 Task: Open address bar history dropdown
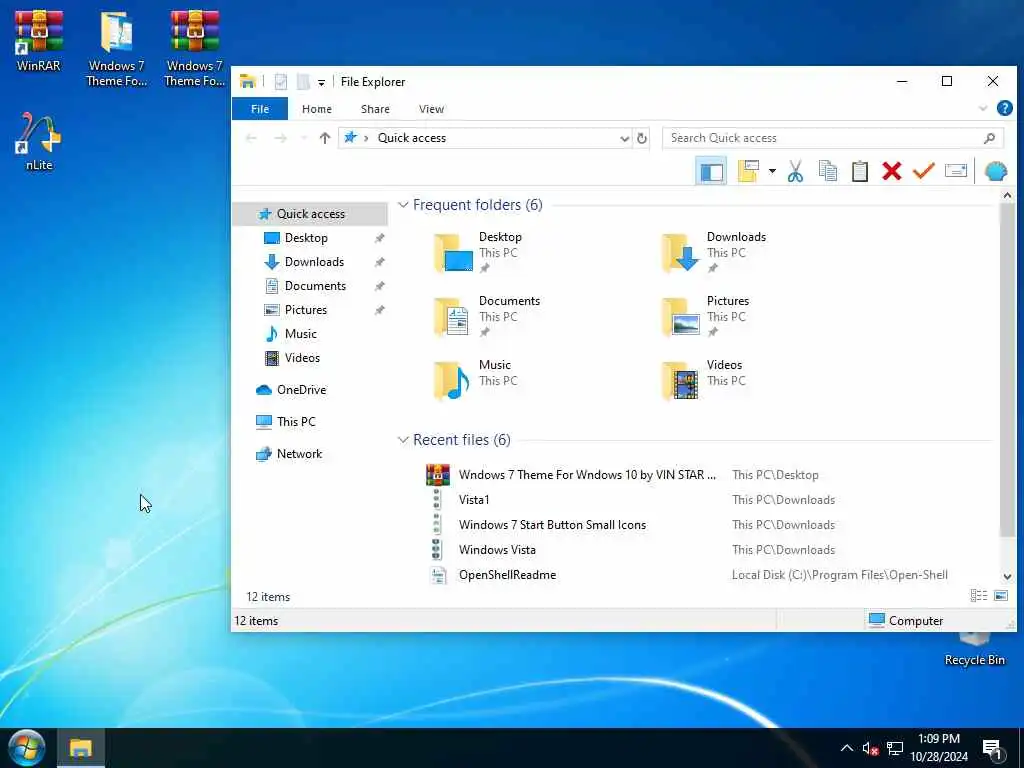(x=624, y=138)
